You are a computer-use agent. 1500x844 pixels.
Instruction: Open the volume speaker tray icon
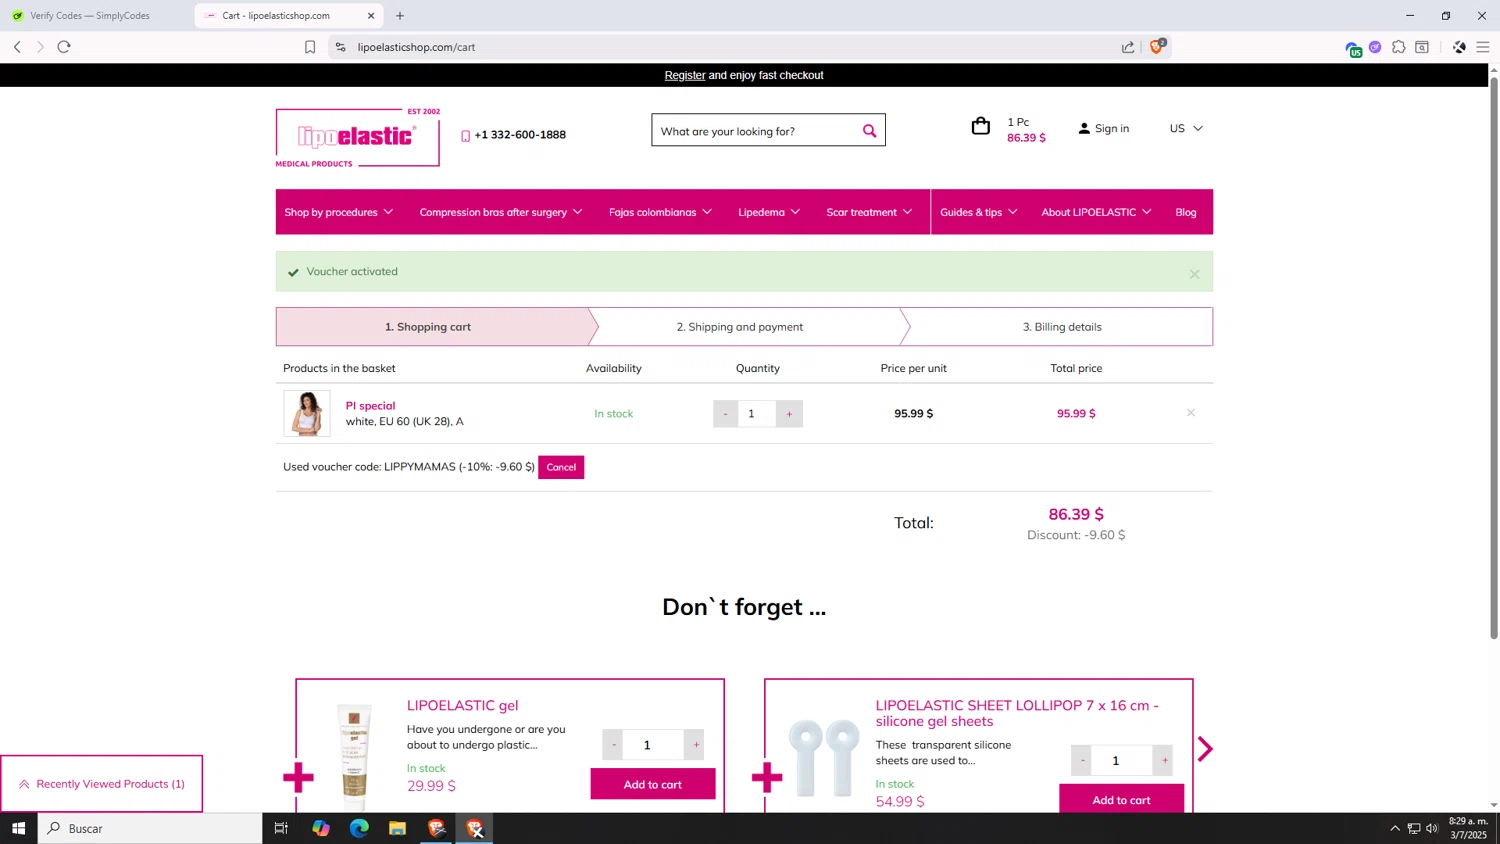(1432, 828)
